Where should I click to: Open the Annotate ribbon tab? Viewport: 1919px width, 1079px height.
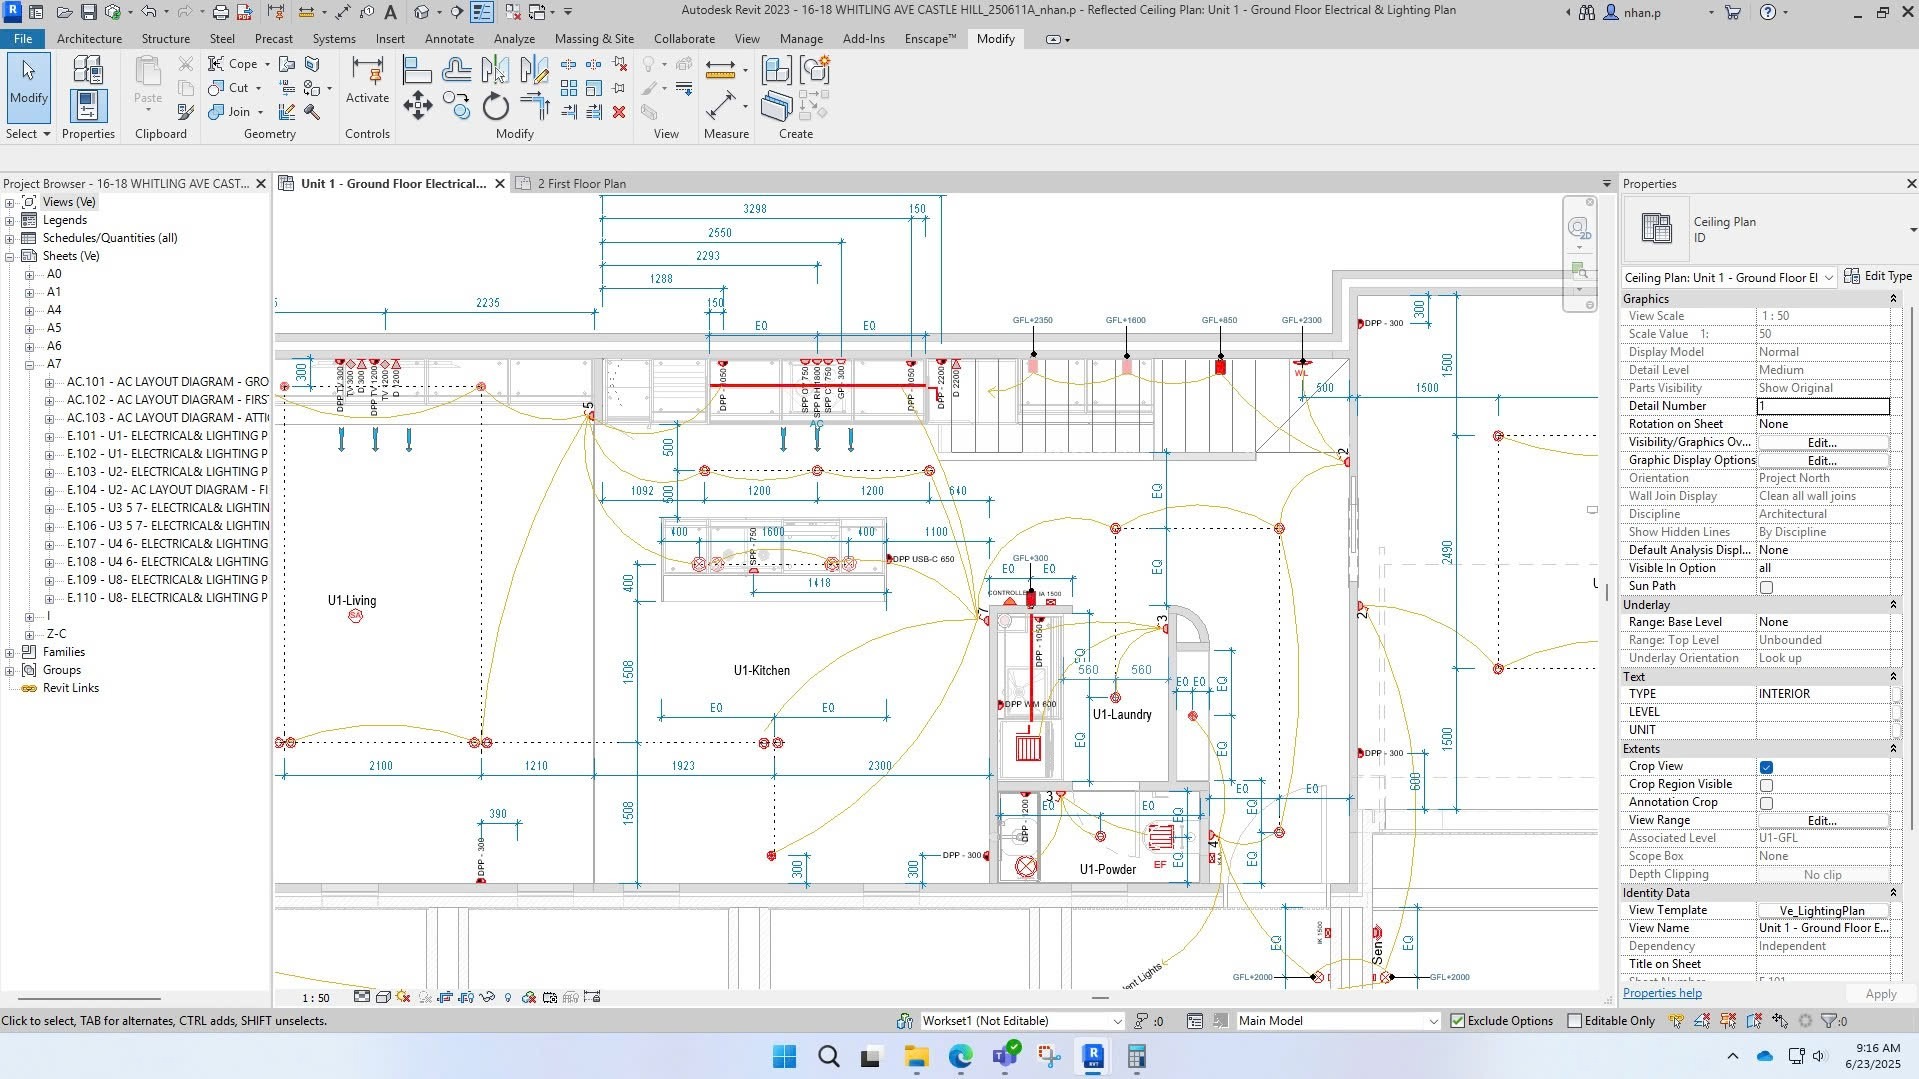449,39
